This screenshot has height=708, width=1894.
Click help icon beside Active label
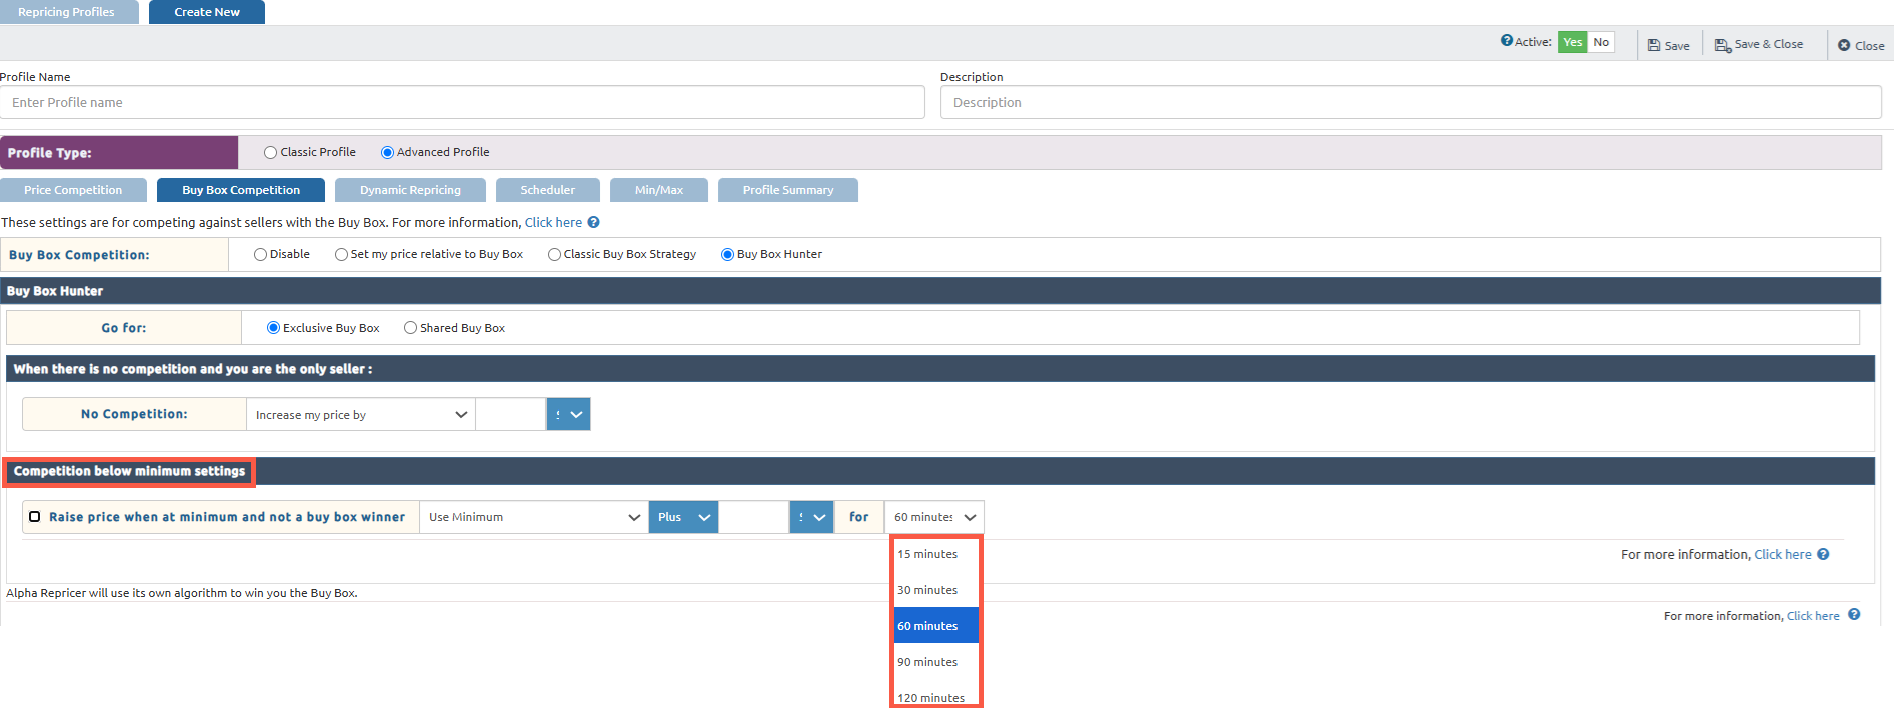(1506, 41)
